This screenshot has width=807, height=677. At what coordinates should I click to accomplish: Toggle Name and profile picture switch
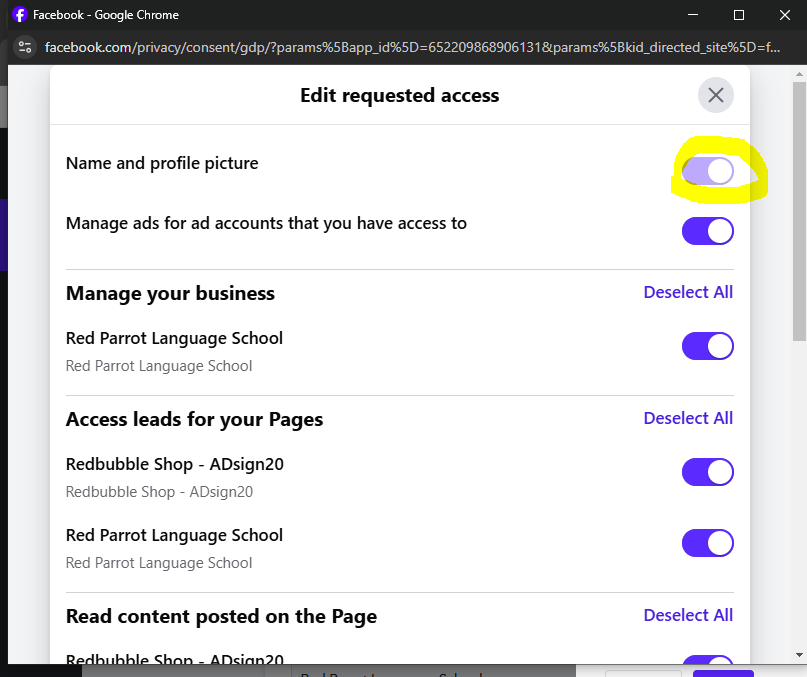(x=707, y=171)
